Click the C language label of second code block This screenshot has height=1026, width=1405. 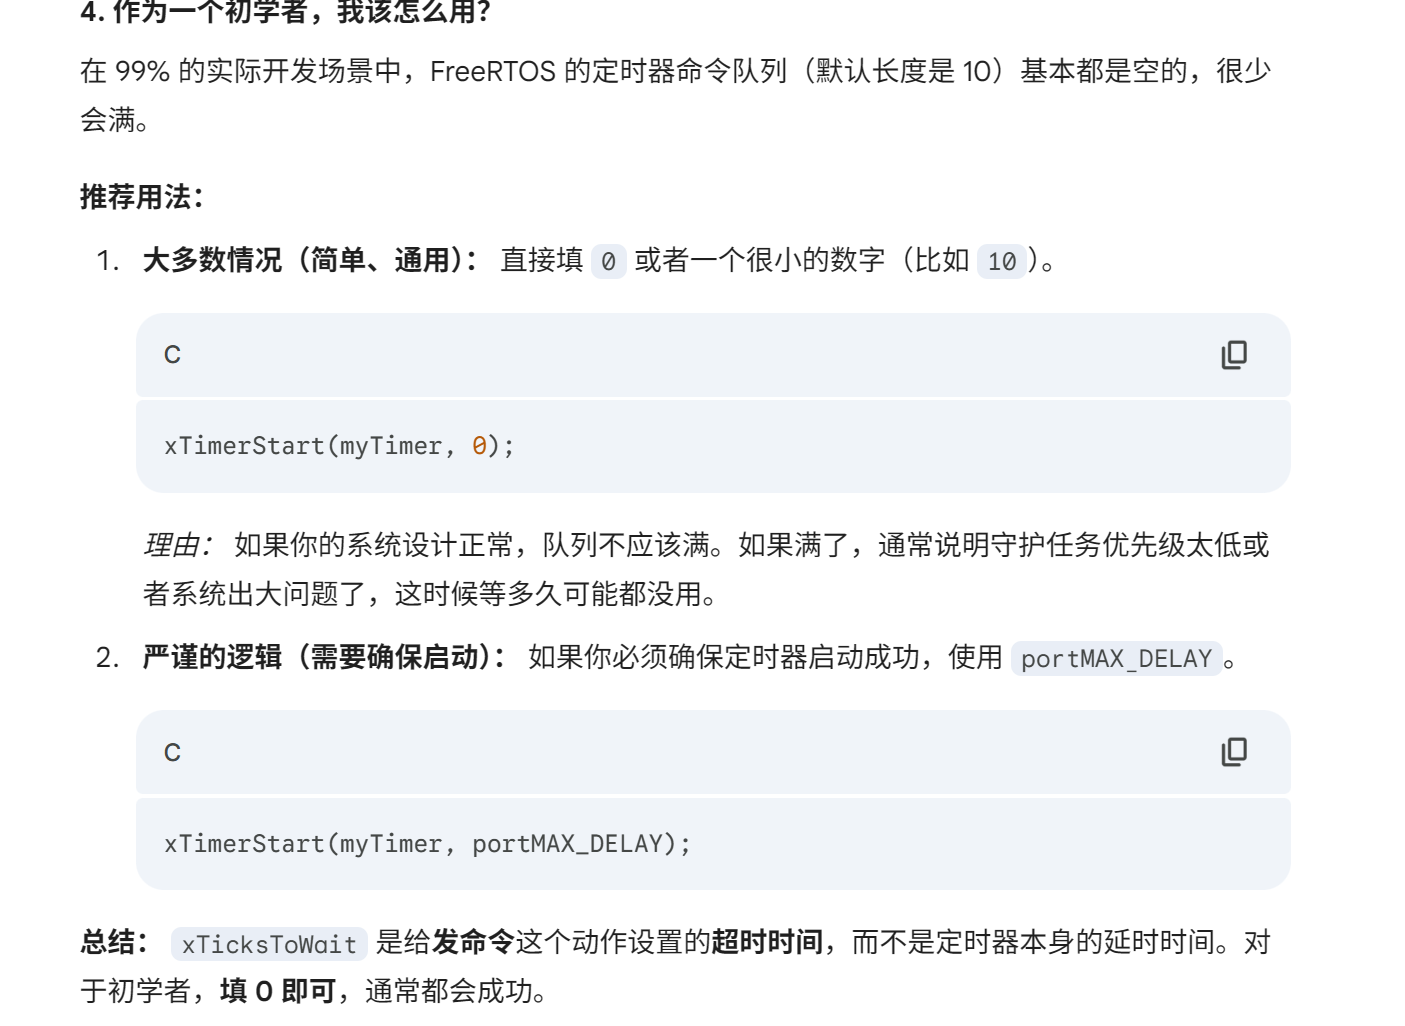tap(172, 753)
